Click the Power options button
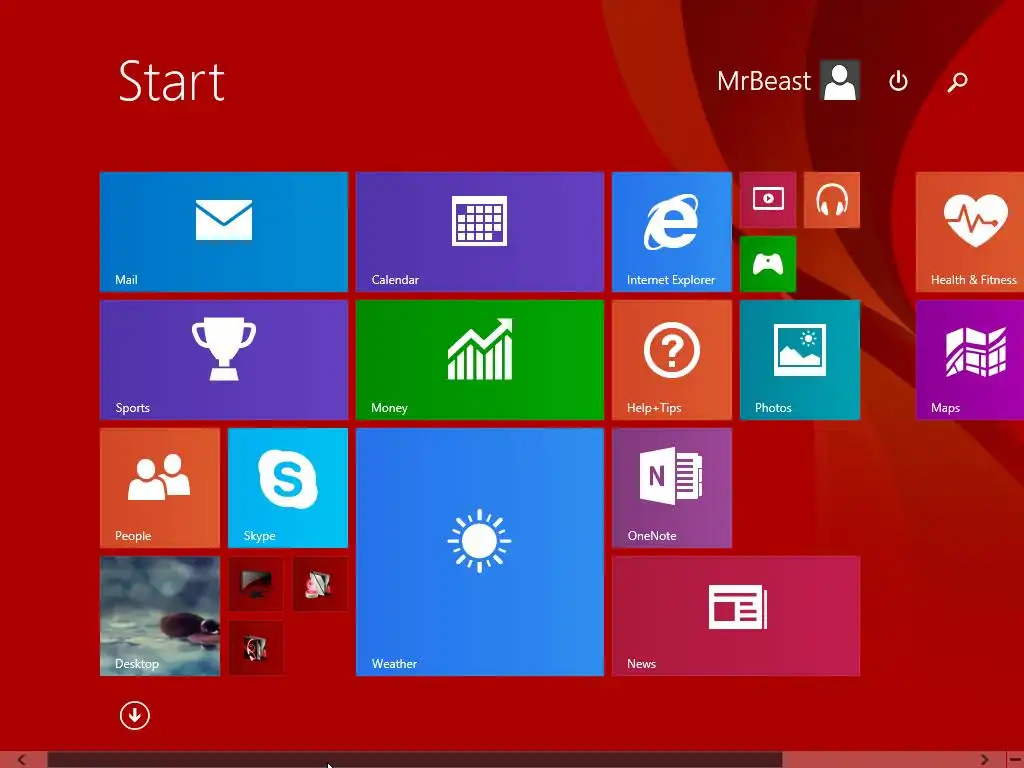This screenshot has width=1024, height=768. [x=899, y=82]
